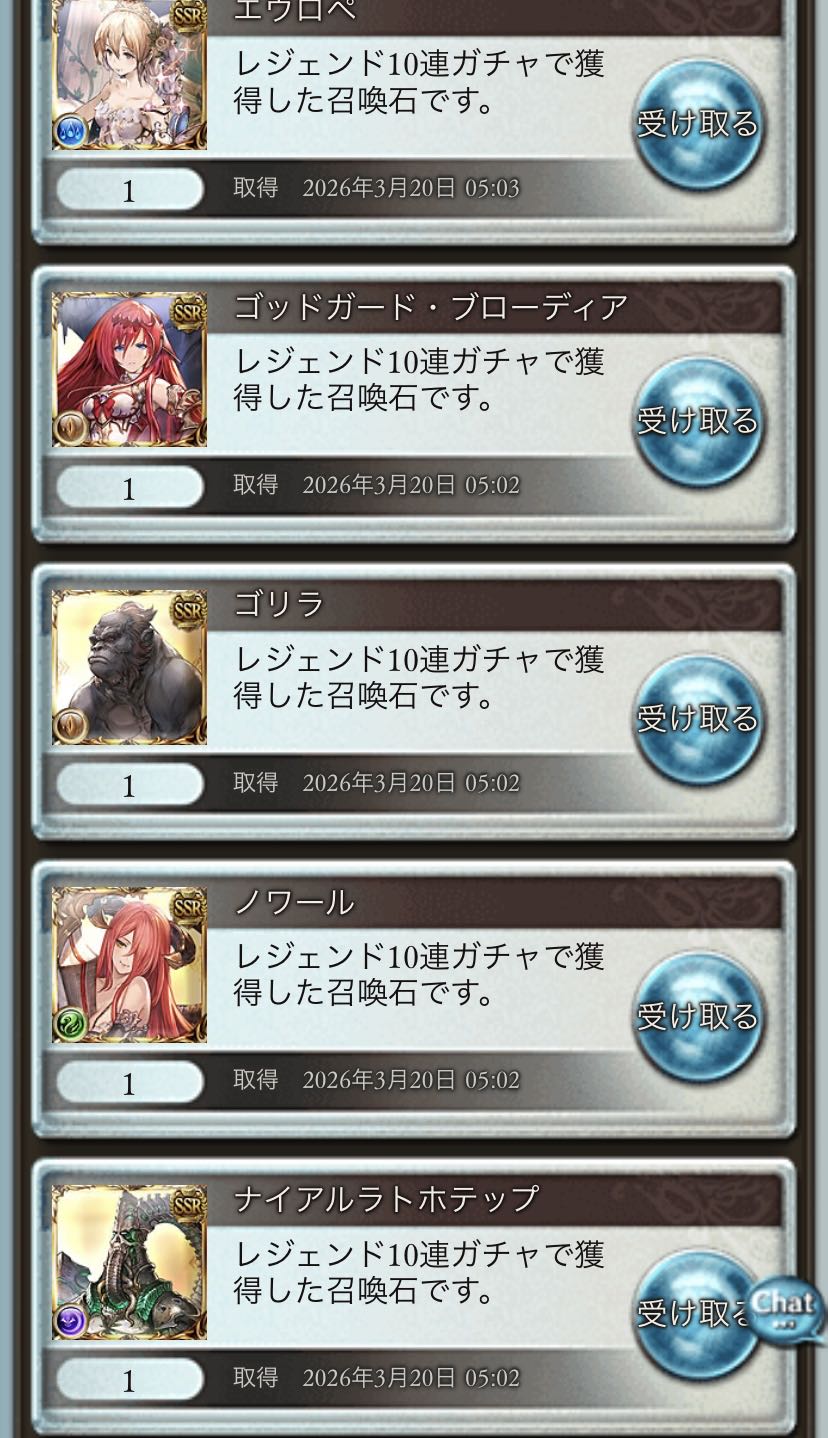Screen dimensions: 828x1438
Task: Tap the ノワール summon portrait
Action: [129, 964]
